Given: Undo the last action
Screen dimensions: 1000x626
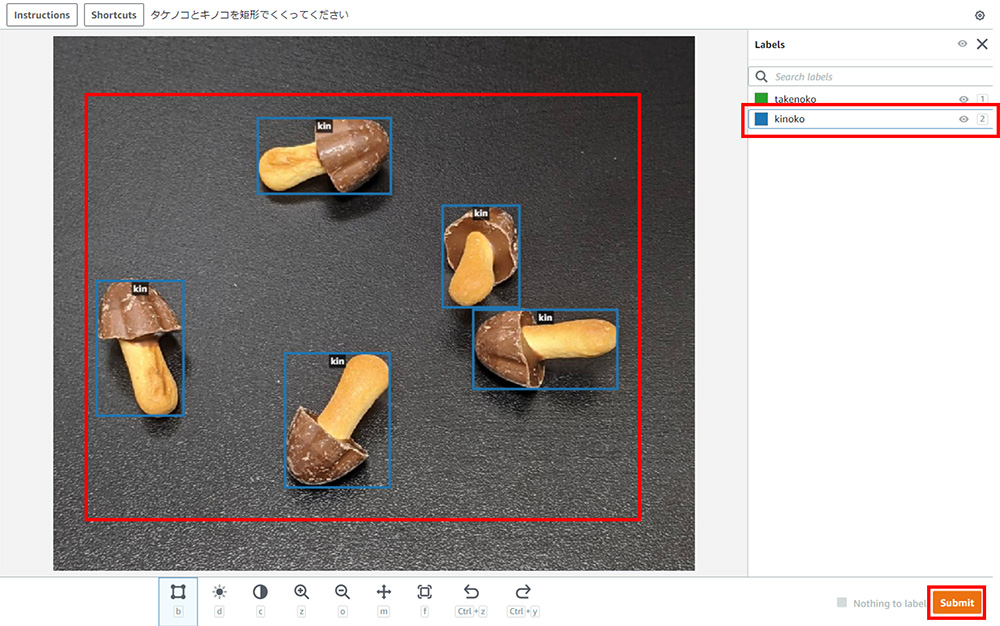Looking at the screenshot, I should pyautogui.click(x=471, y=592).
